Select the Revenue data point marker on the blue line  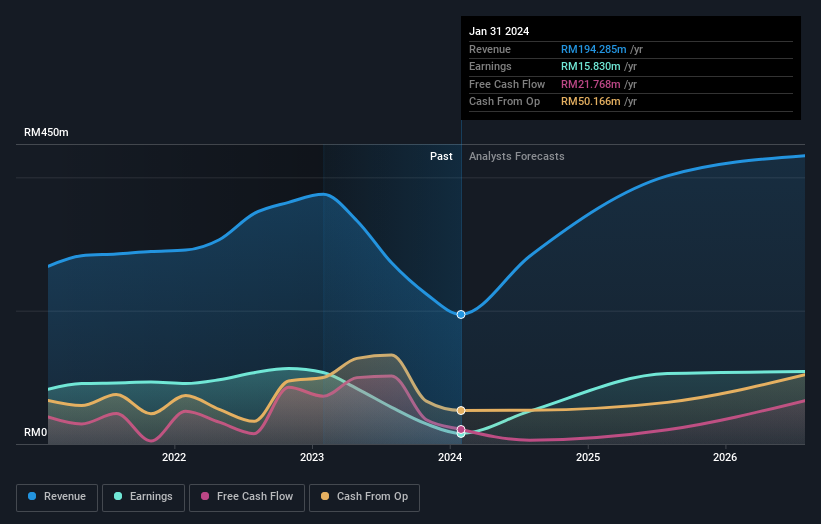[461, 315]
